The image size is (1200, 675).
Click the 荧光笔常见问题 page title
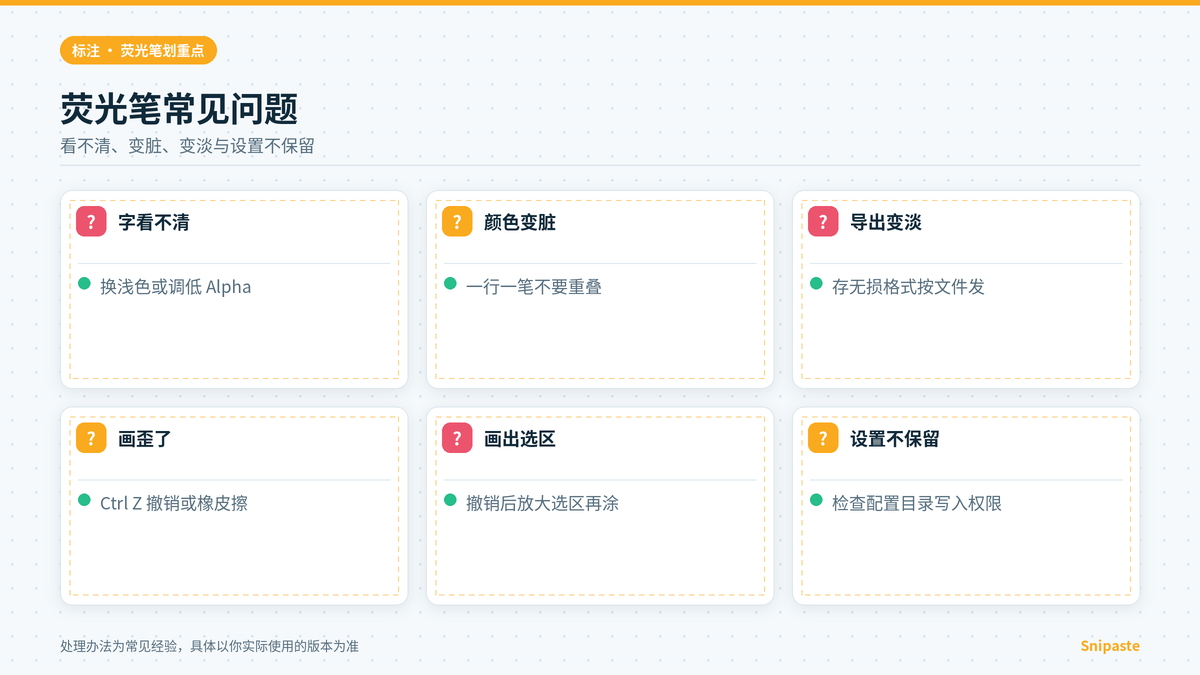179,109
